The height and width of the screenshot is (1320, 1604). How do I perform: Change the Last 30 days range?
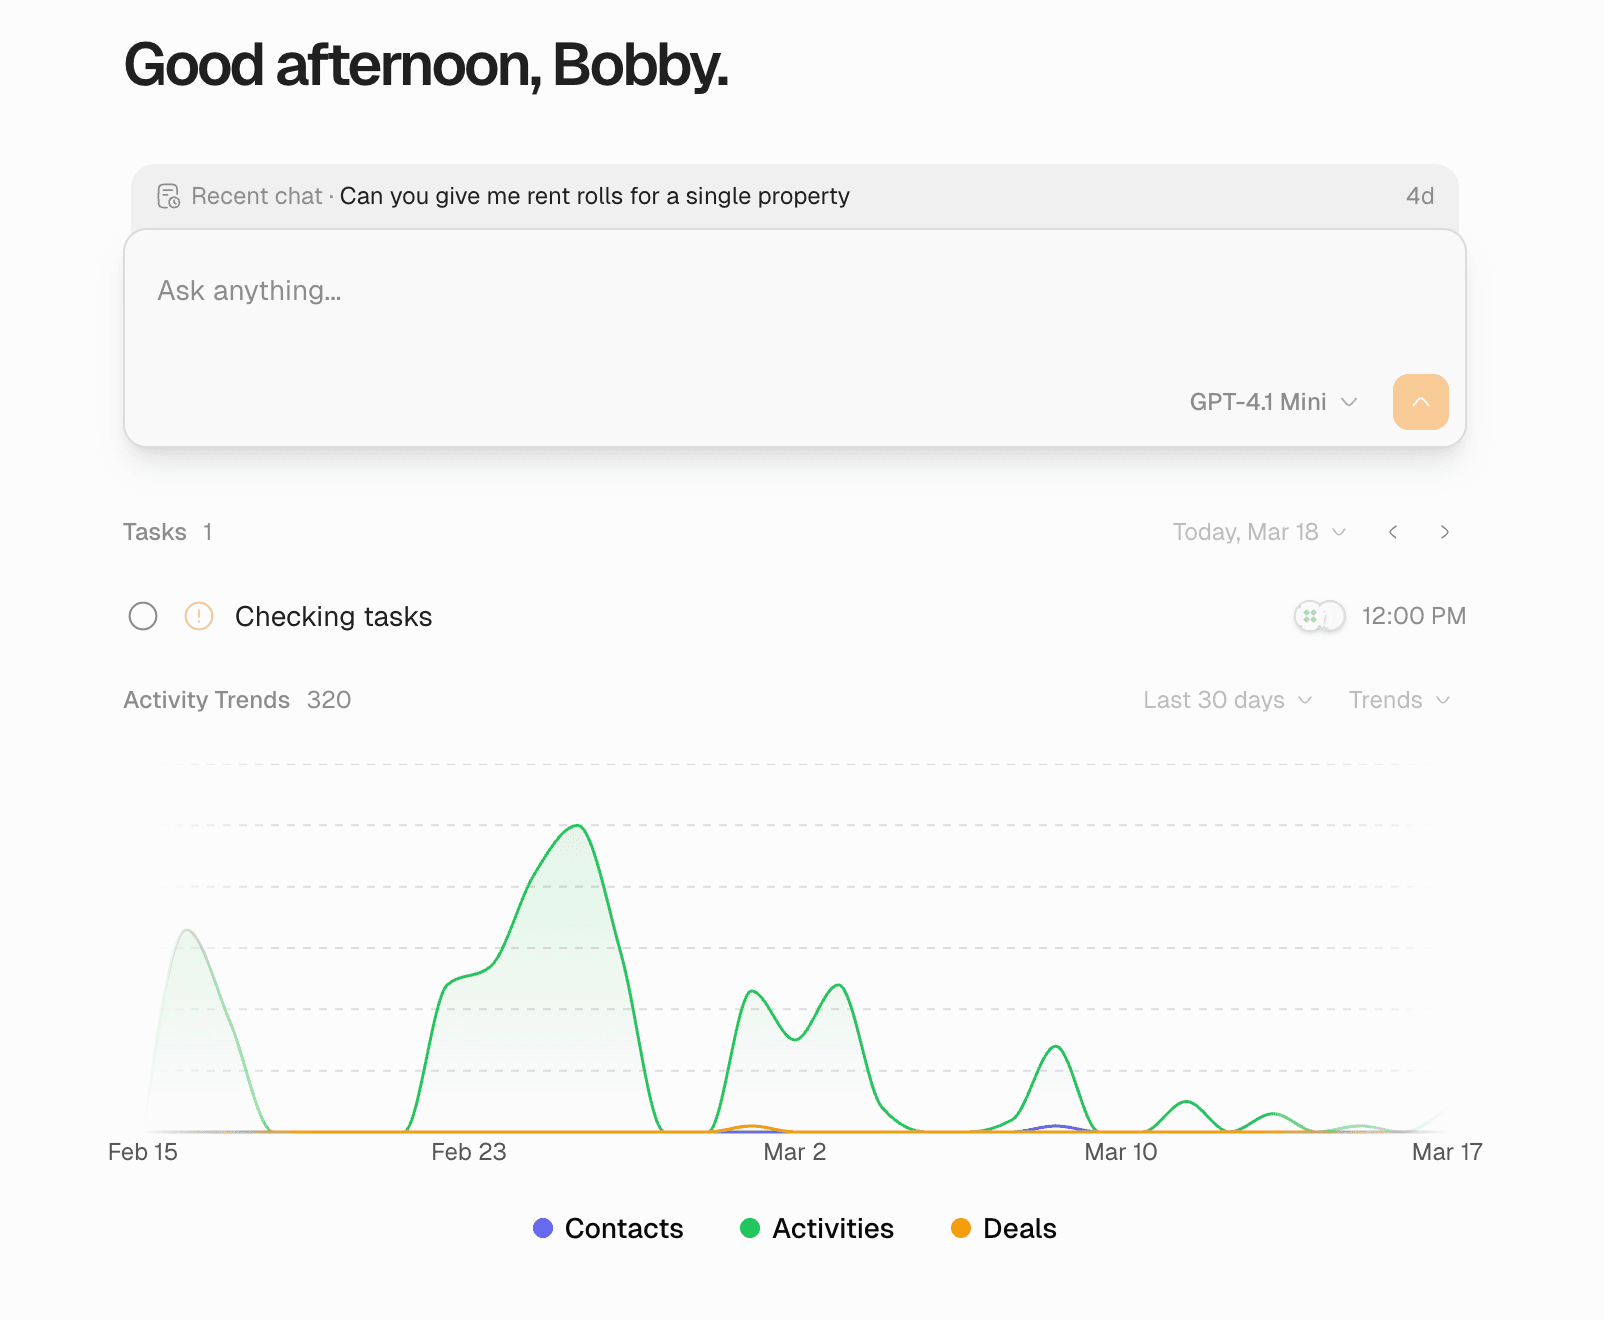[1226, 700]
